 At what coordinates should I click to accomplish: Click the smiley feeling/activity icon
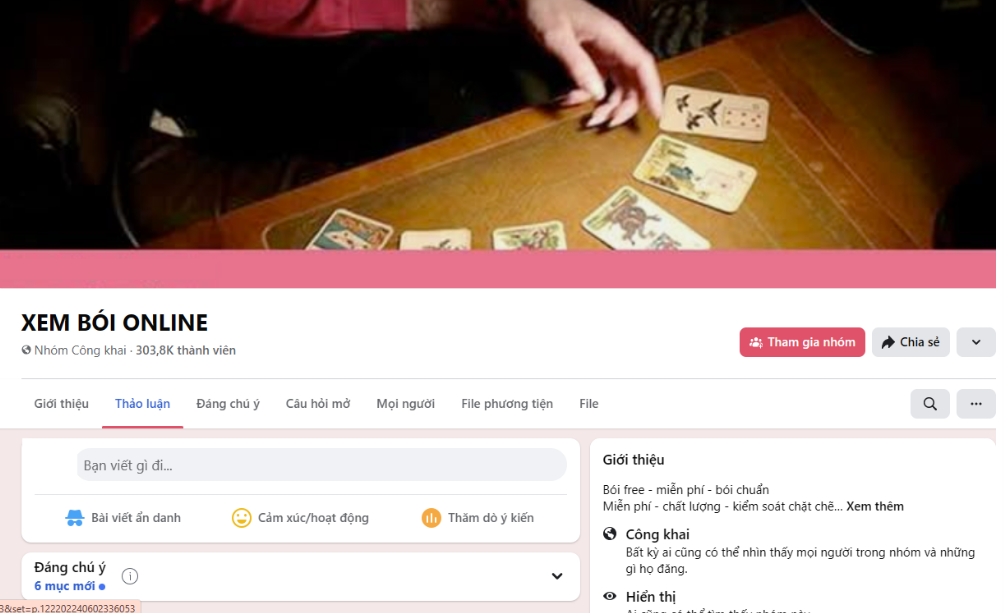pos(241,518)
